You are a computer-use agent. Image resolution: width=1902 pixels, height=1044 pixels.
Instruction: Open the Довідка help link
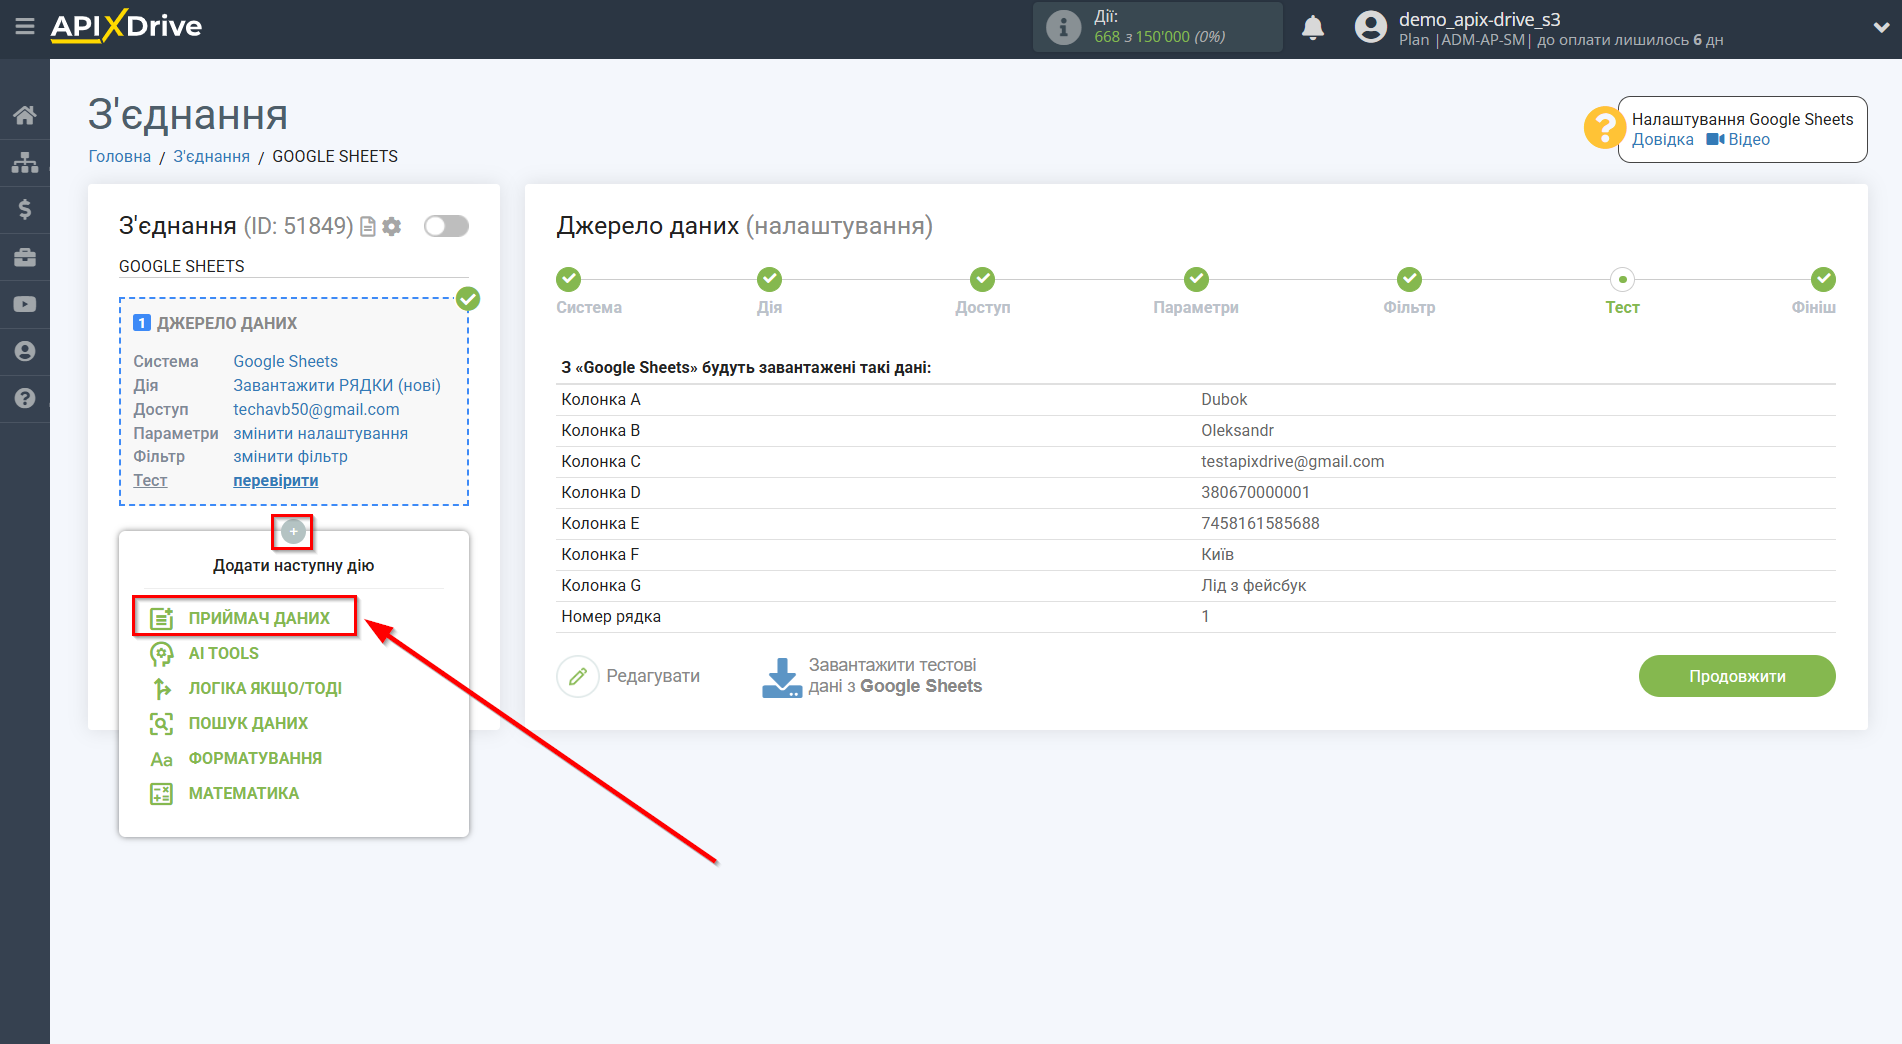click(1662, 140)
